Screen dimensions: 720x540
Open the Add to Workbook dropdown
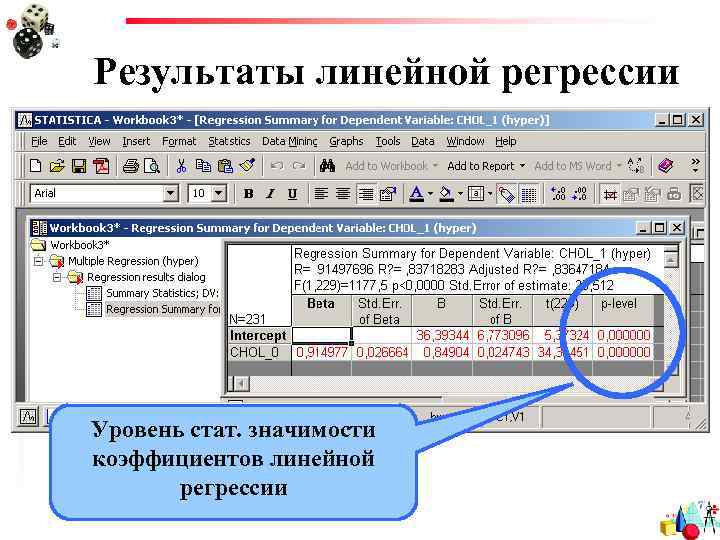point(435,166)
